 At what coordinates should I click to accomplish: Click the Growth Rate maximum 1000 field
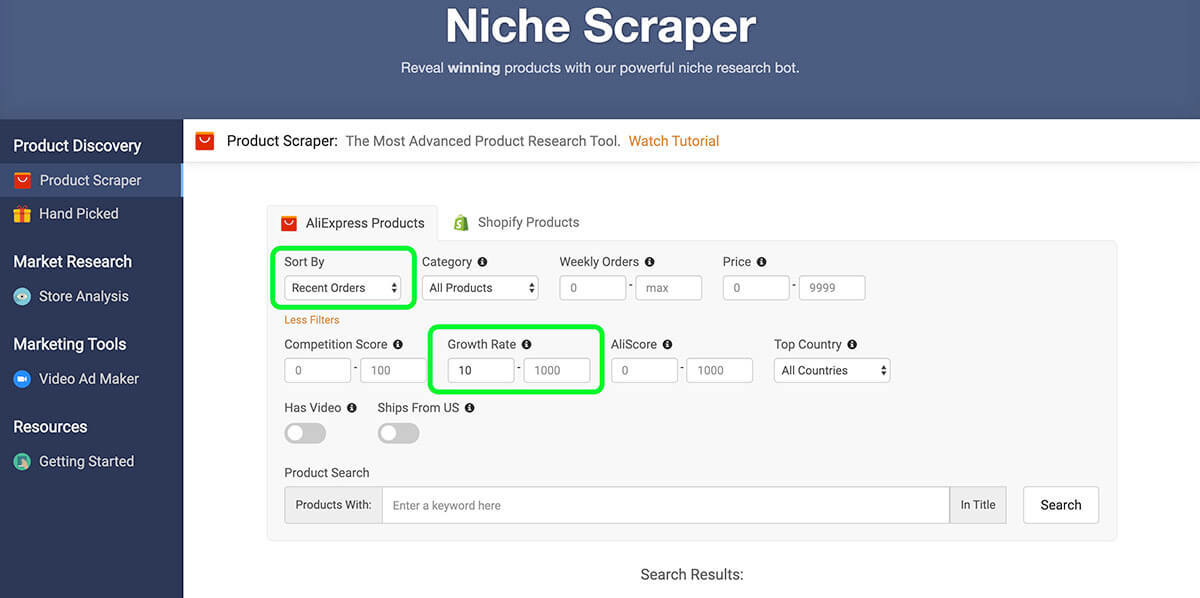557,370
